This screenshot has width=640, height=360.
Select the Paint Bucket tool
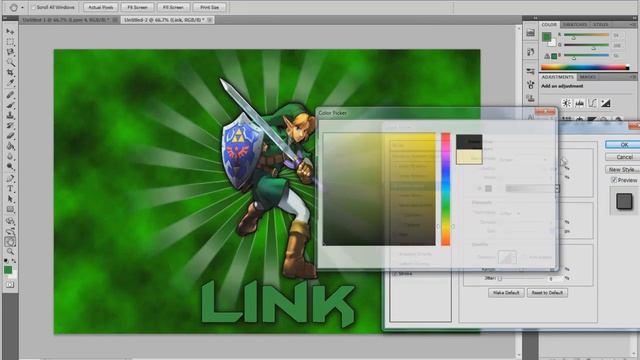click(10, 146)
